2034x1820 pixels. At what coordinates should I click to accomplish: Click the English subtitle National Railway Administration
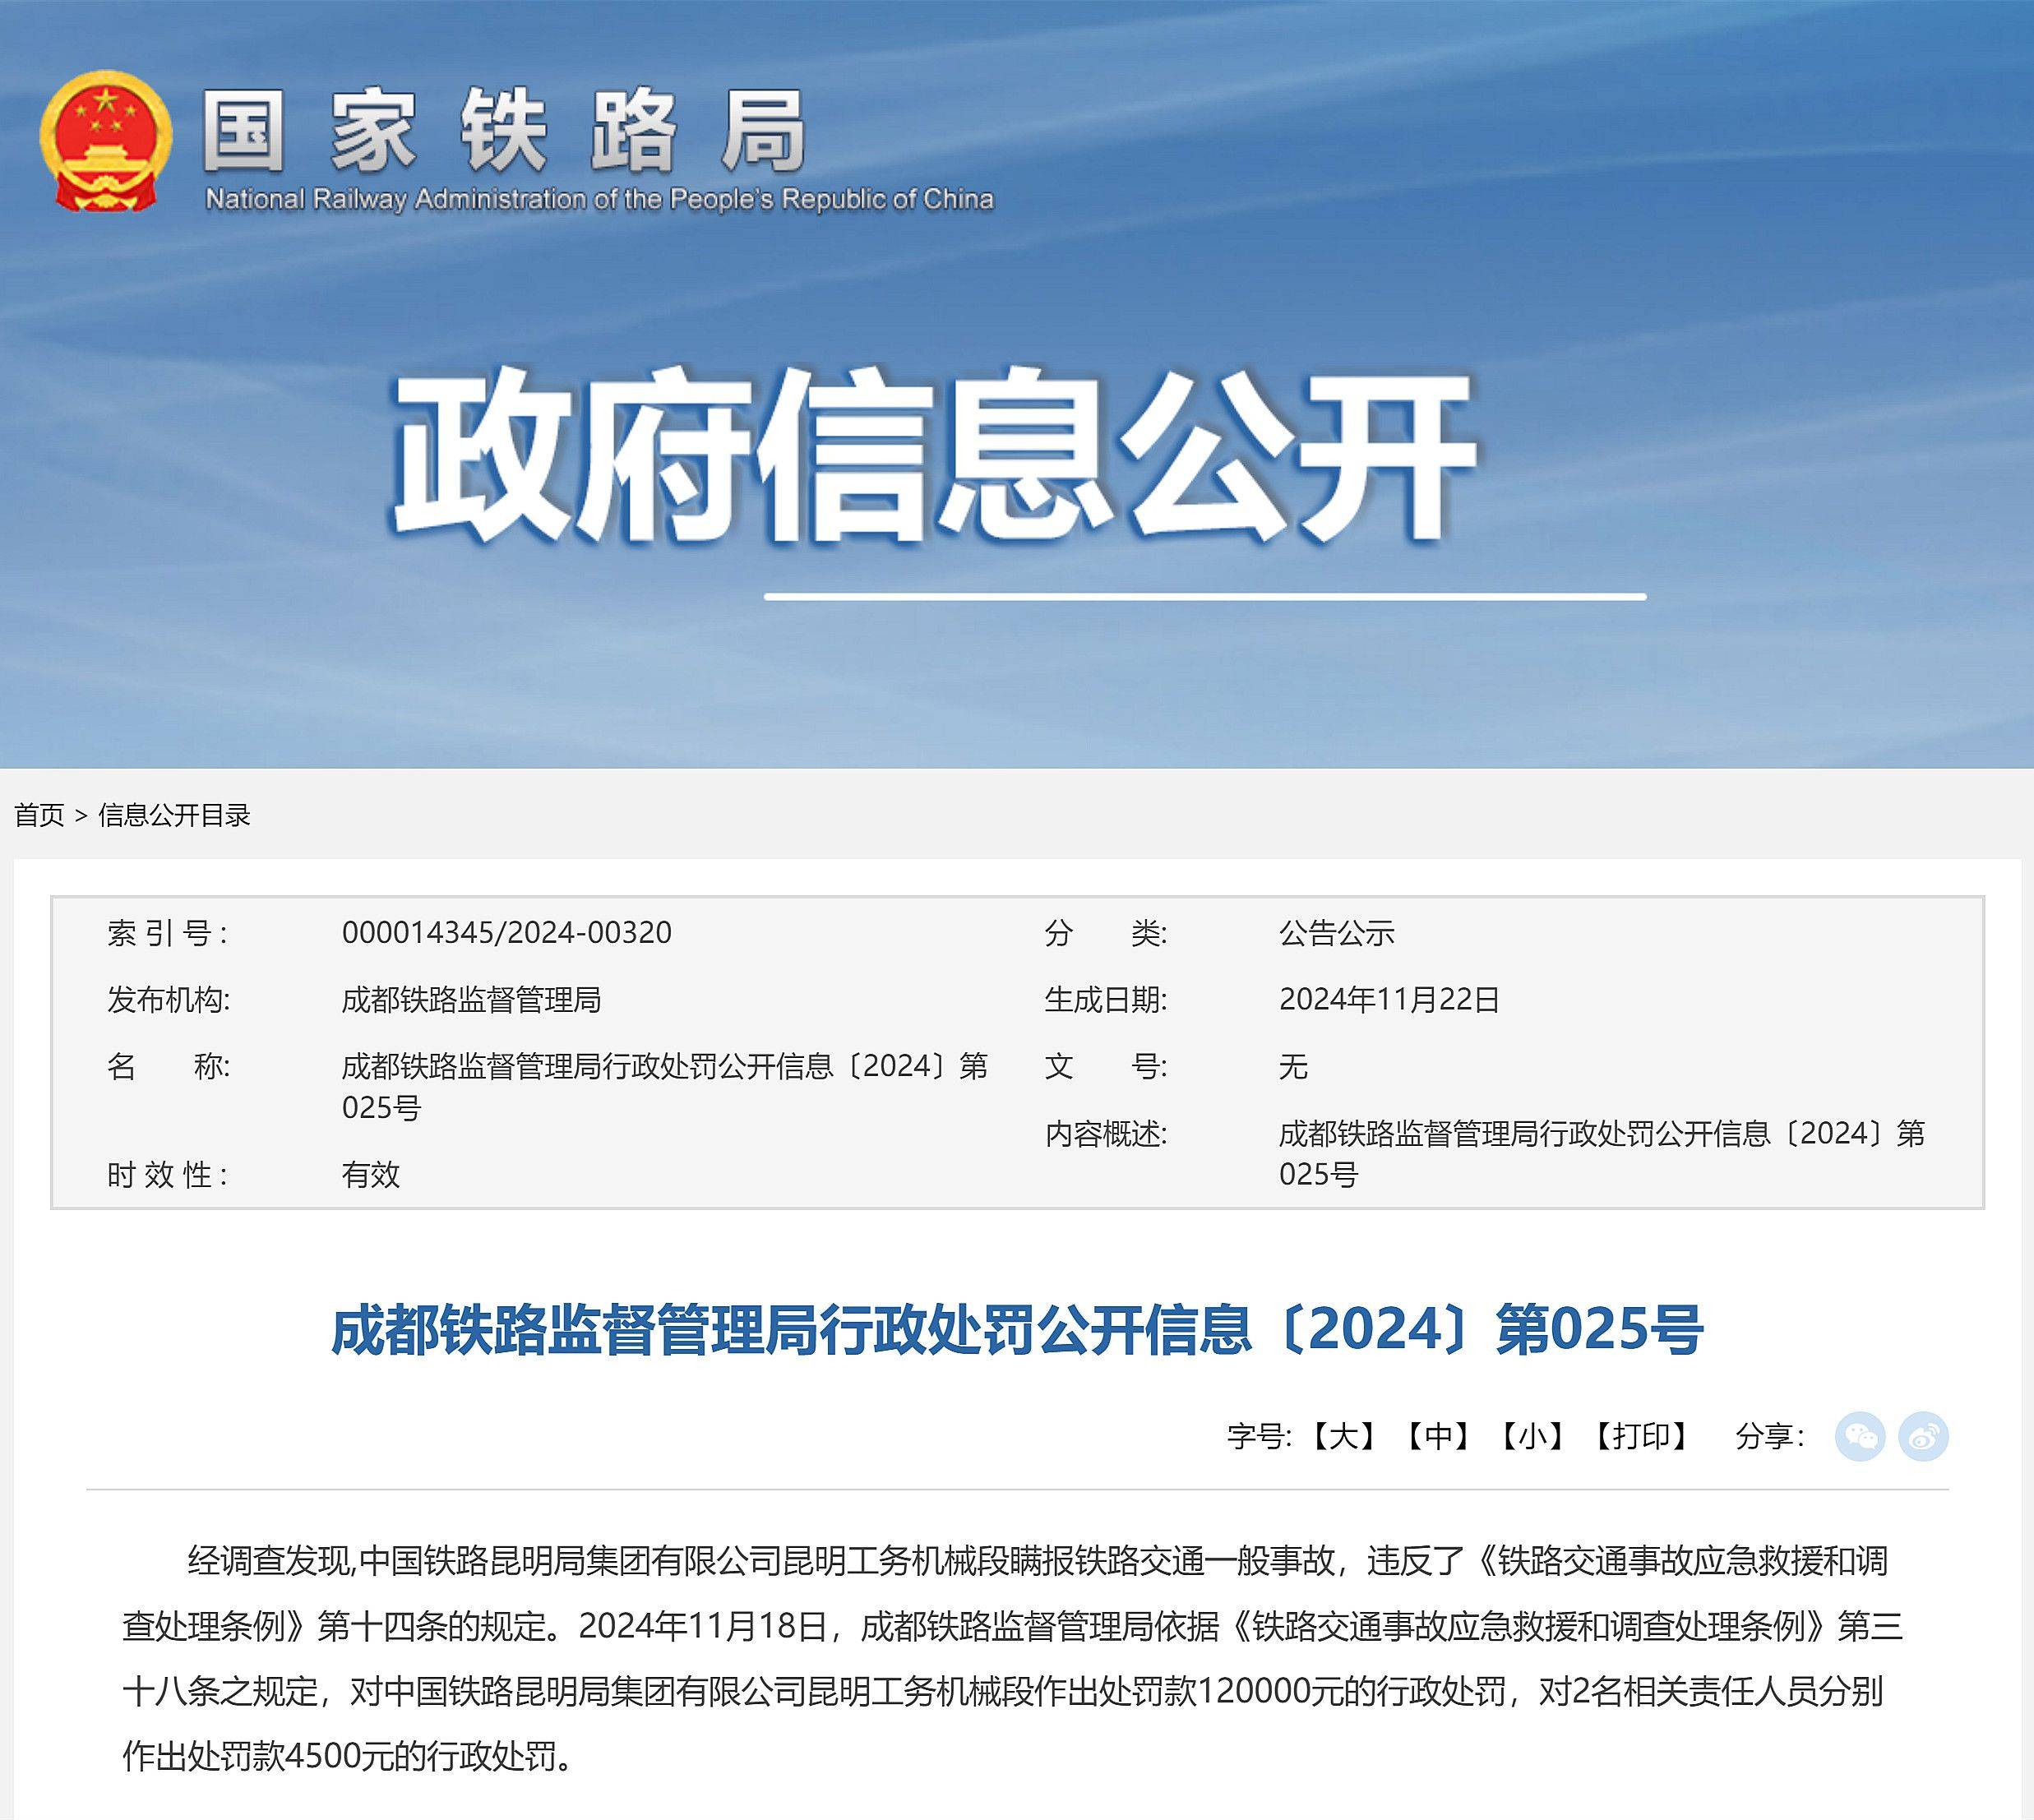click(600, 199)
